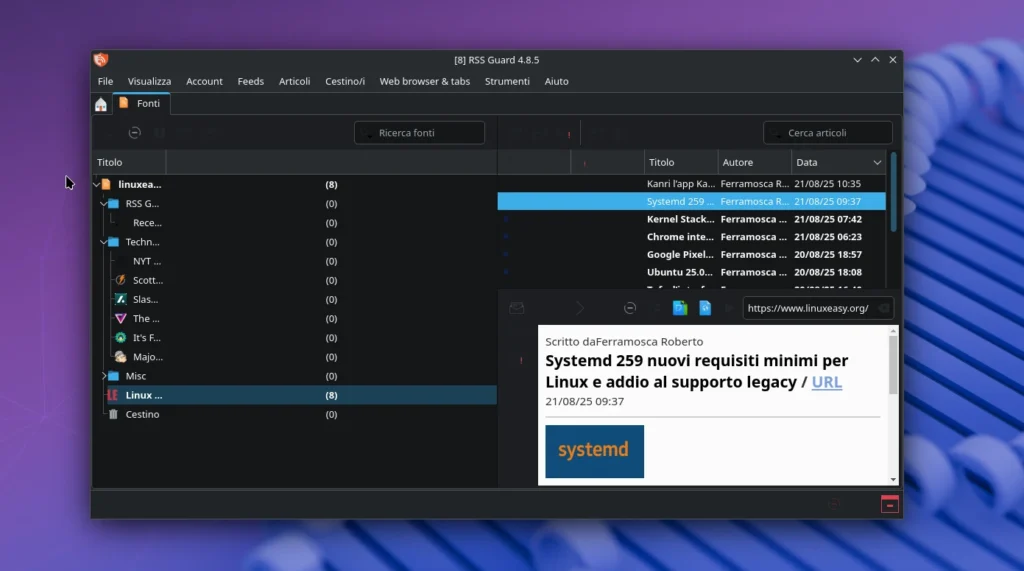Screen dimensions: 1024x571
Task: Click the forward arrow in the article viewer toolbar
Action: (x=580, y=308)
